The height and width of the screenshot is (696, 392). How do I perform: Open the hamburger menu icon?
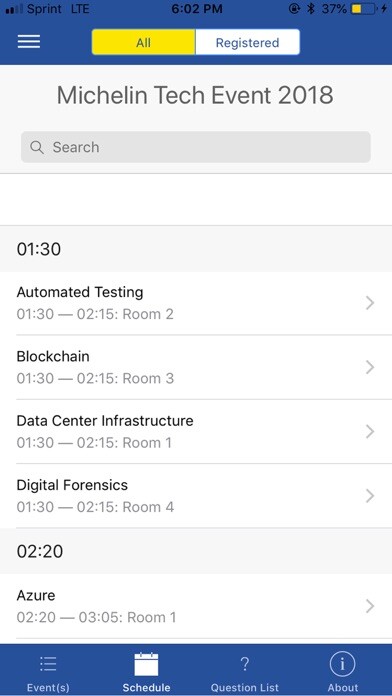[29, 42]
